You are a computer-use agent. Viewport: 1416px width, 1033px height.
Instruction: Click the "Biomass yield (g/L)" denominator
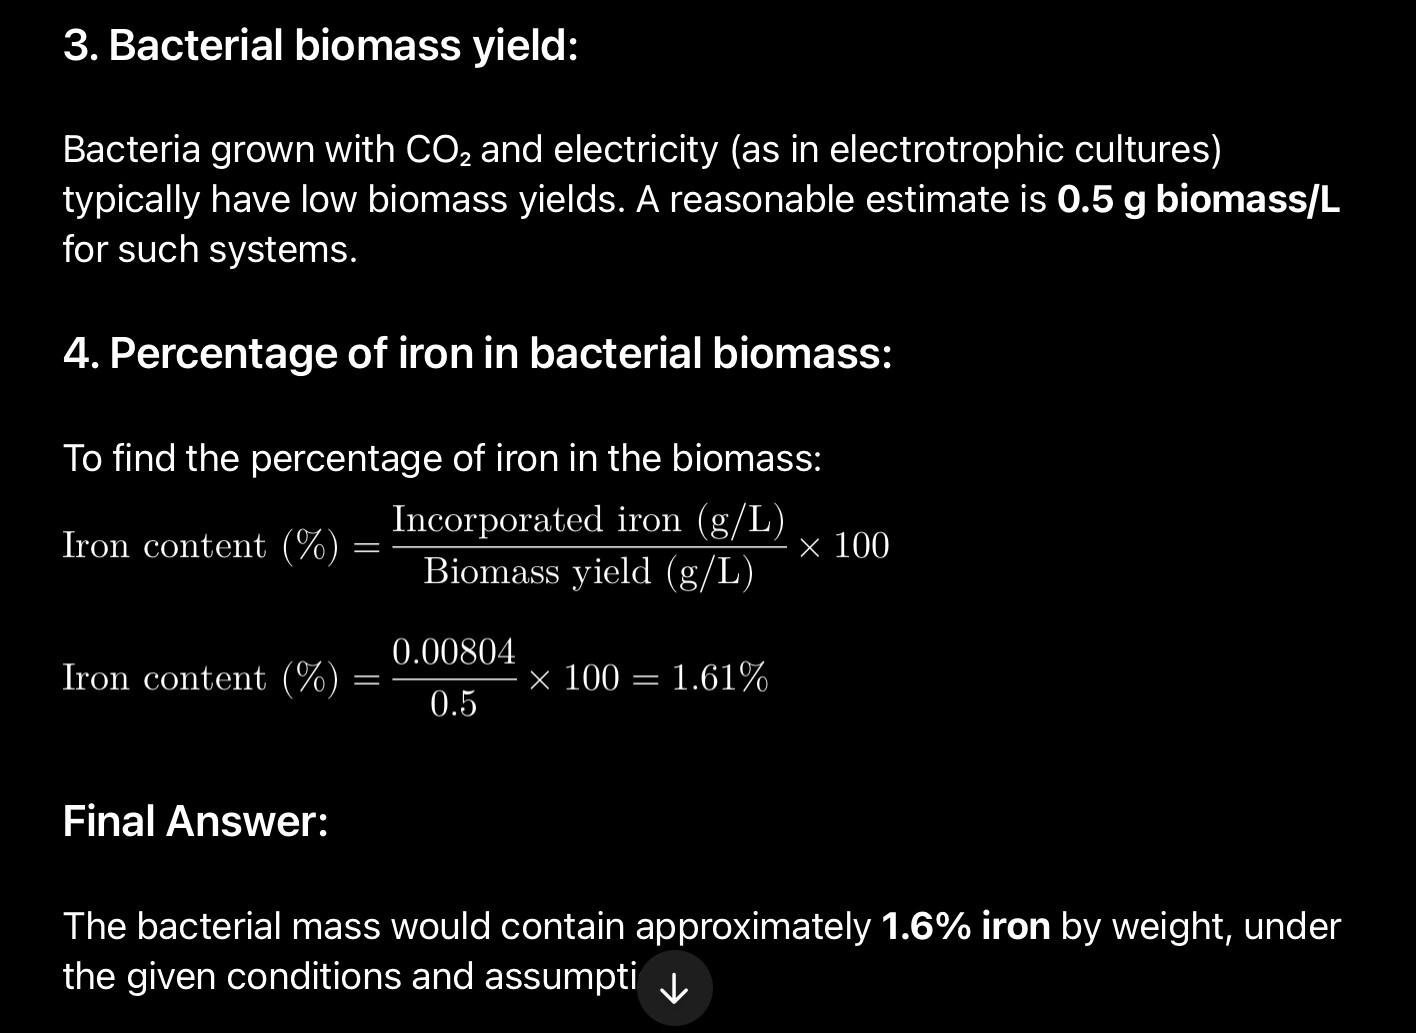pos(588,572)
